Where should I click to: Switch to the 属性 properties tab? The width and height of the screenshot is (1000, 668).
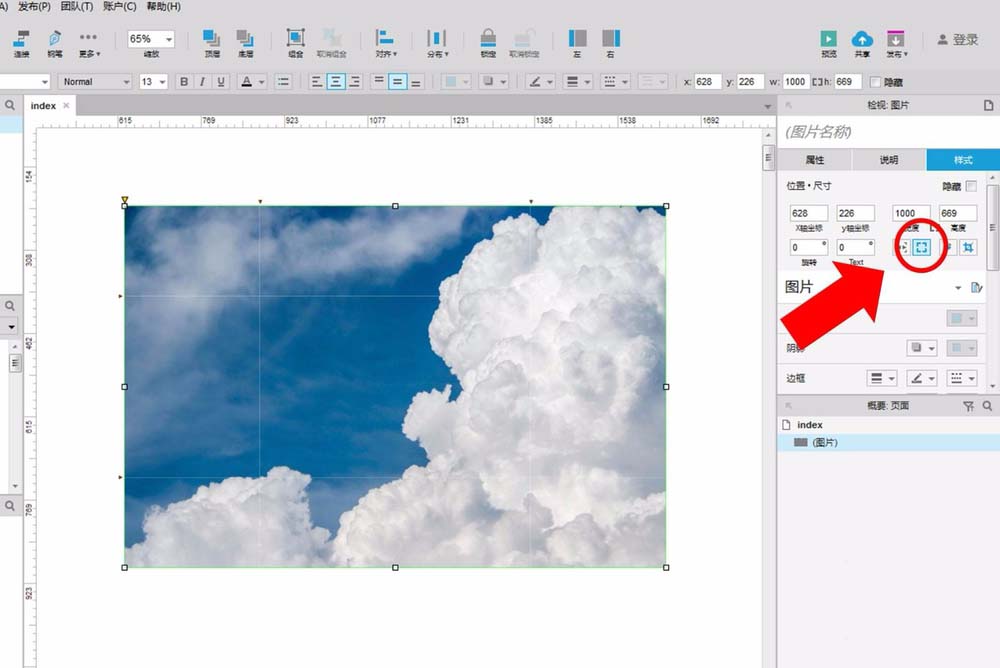tap(814, 160)
